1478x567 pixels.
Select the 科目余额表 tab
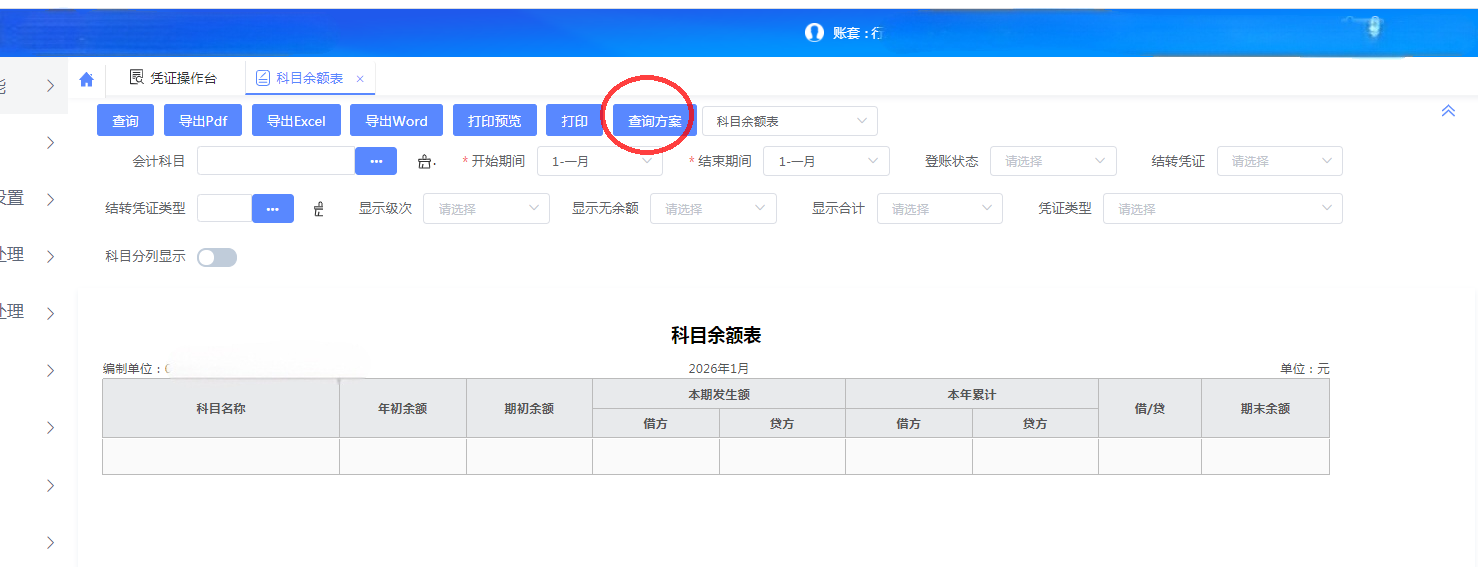(308, 78)
